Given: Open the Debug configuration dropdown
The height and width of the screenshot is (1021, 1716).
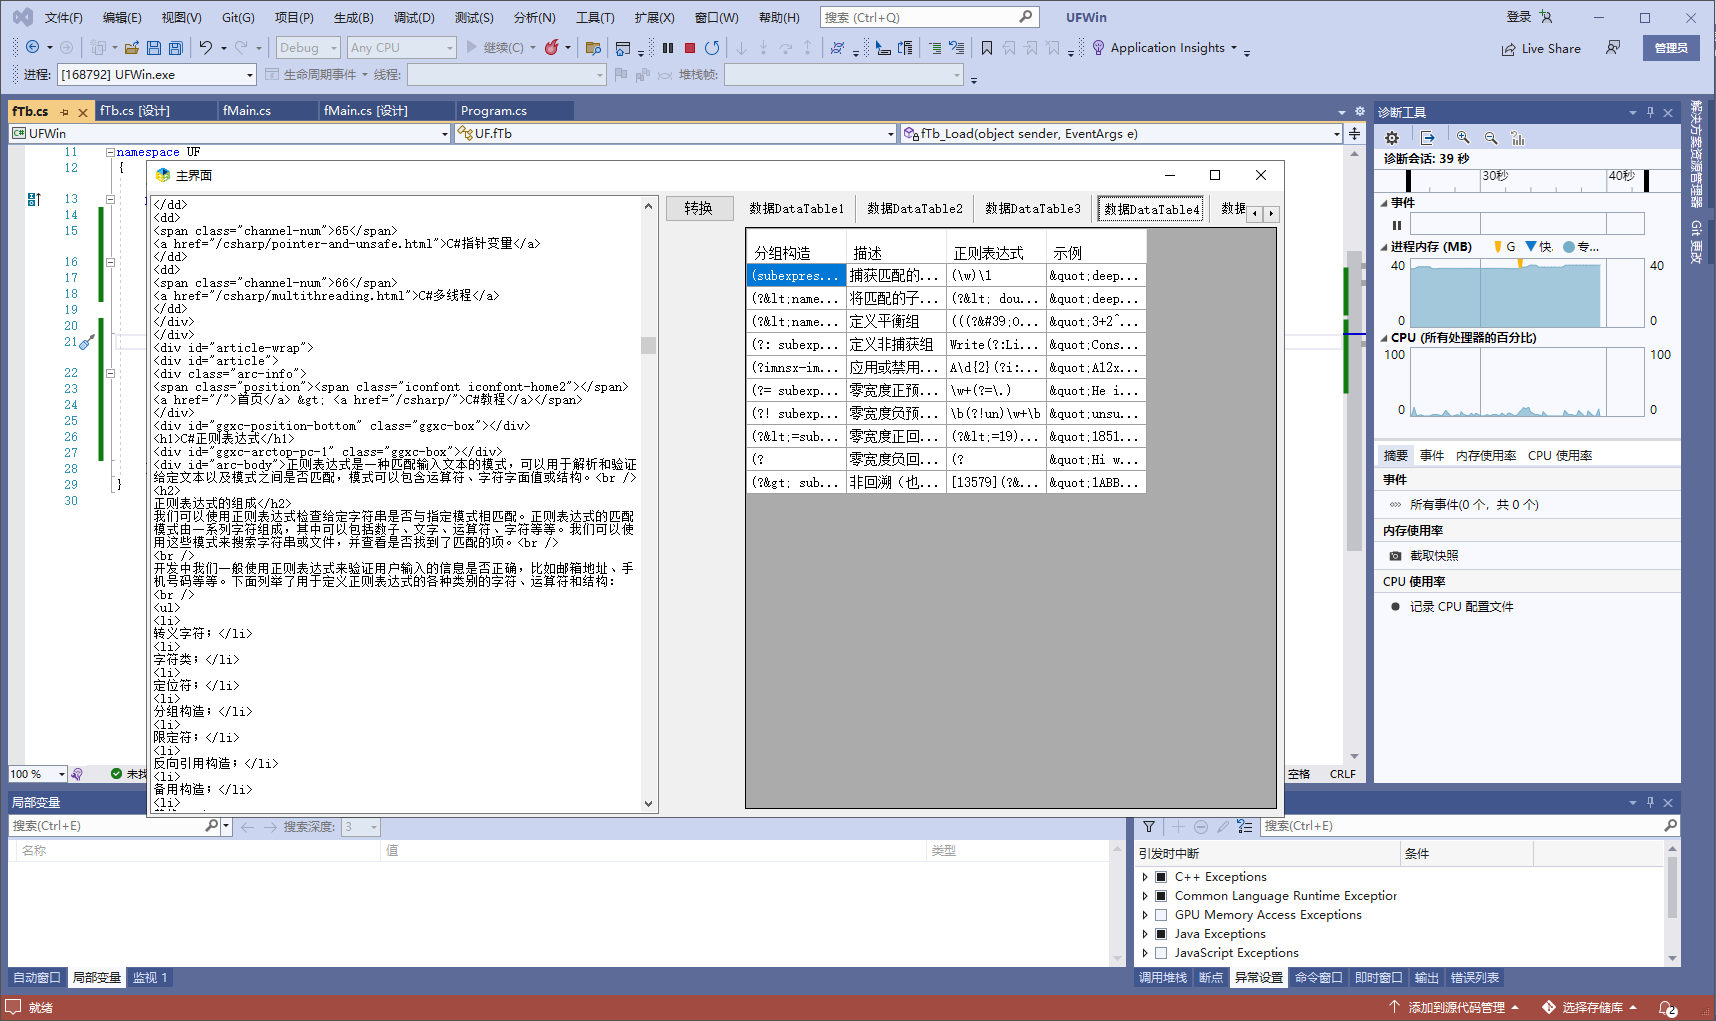Looking at the screenshot, I should (308, 47).
